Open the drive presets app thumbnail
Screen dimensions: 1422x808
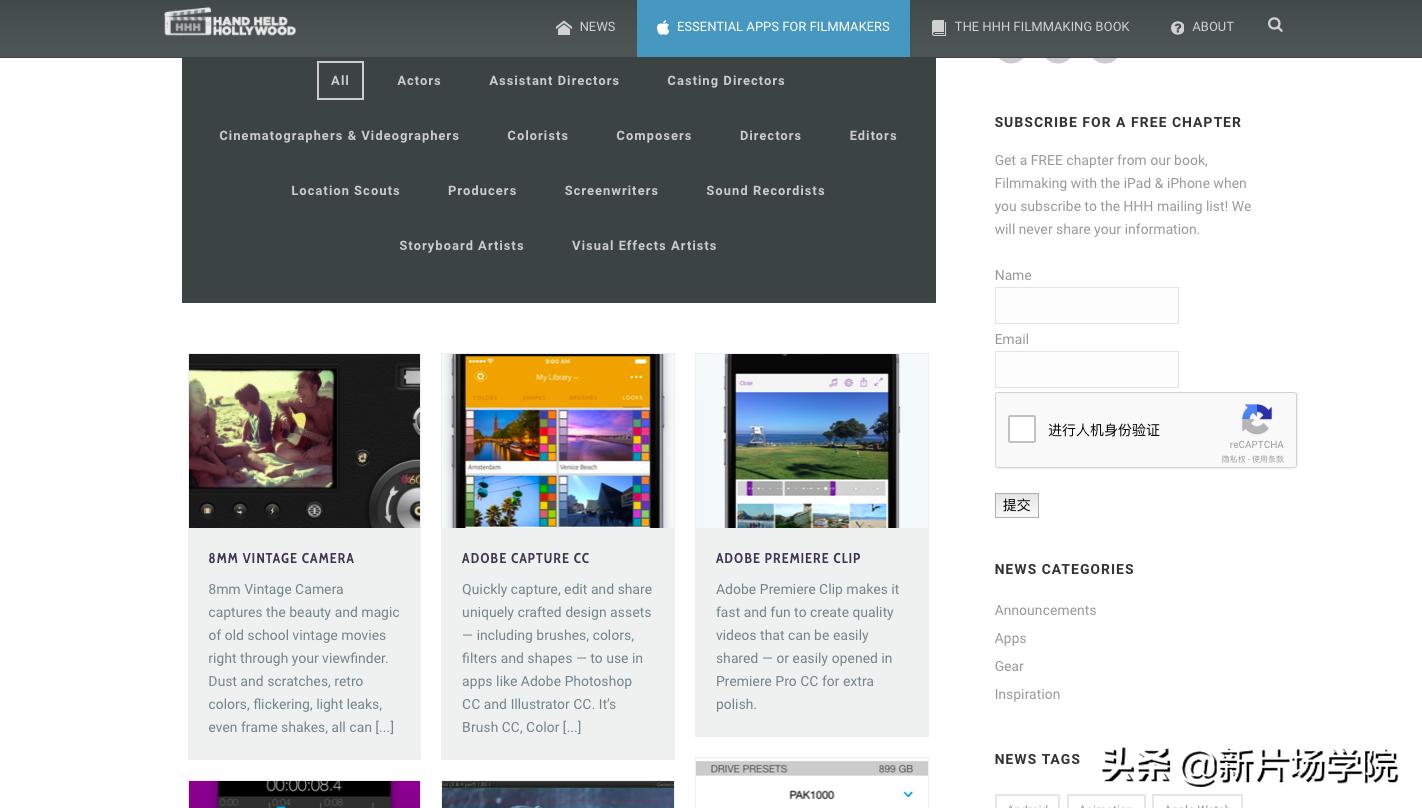[811, 783]
